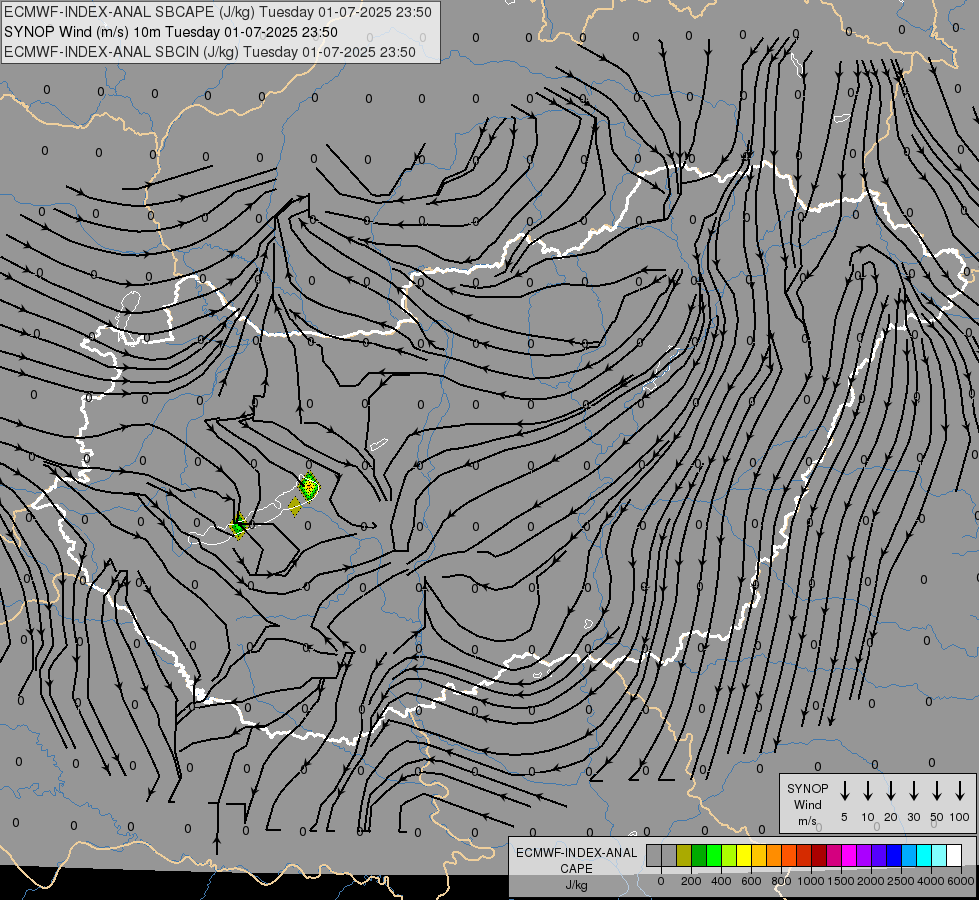Click the 5 speed label under wind arrows
979x900 pixels.
tap(844, 817)
